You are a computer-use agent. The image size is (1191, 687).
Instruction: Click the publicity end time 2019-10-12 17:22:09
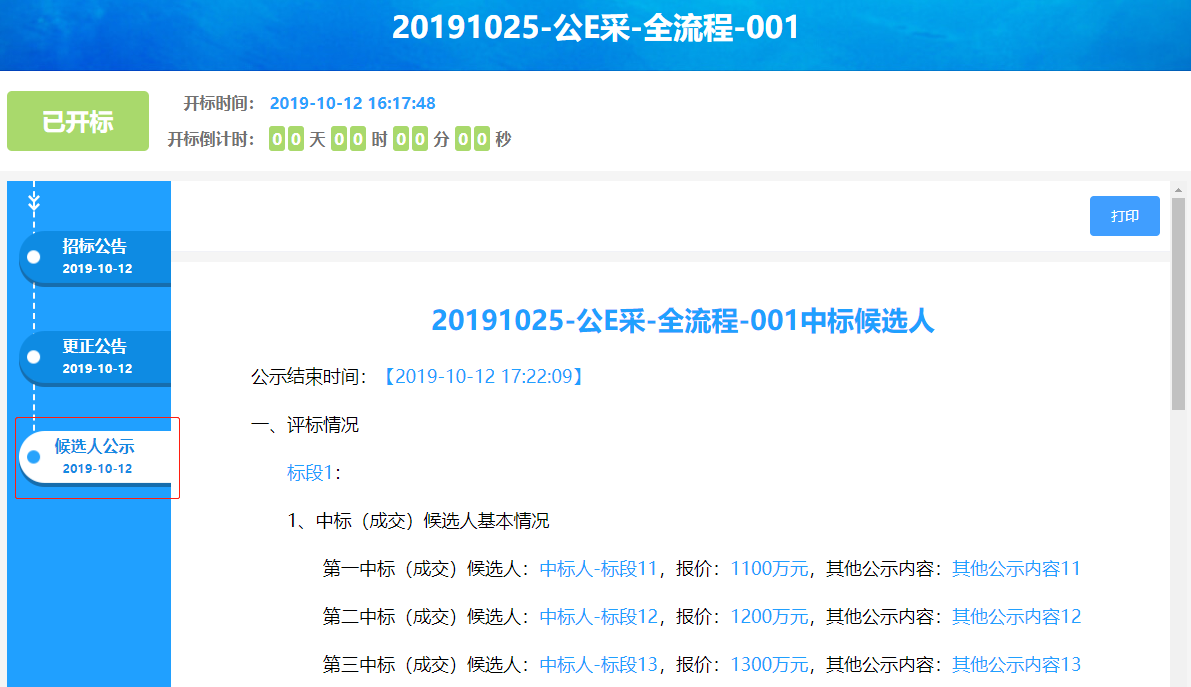[x=483, y=377]
